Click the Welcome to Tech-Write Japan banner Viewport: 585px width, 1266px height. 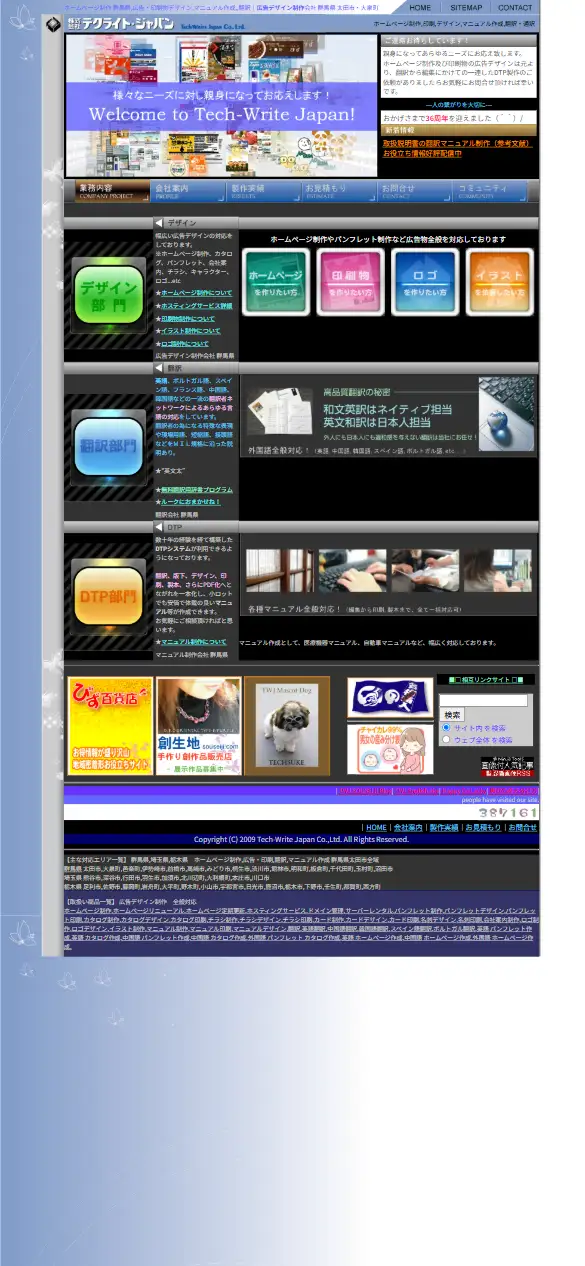coord(221,105)
